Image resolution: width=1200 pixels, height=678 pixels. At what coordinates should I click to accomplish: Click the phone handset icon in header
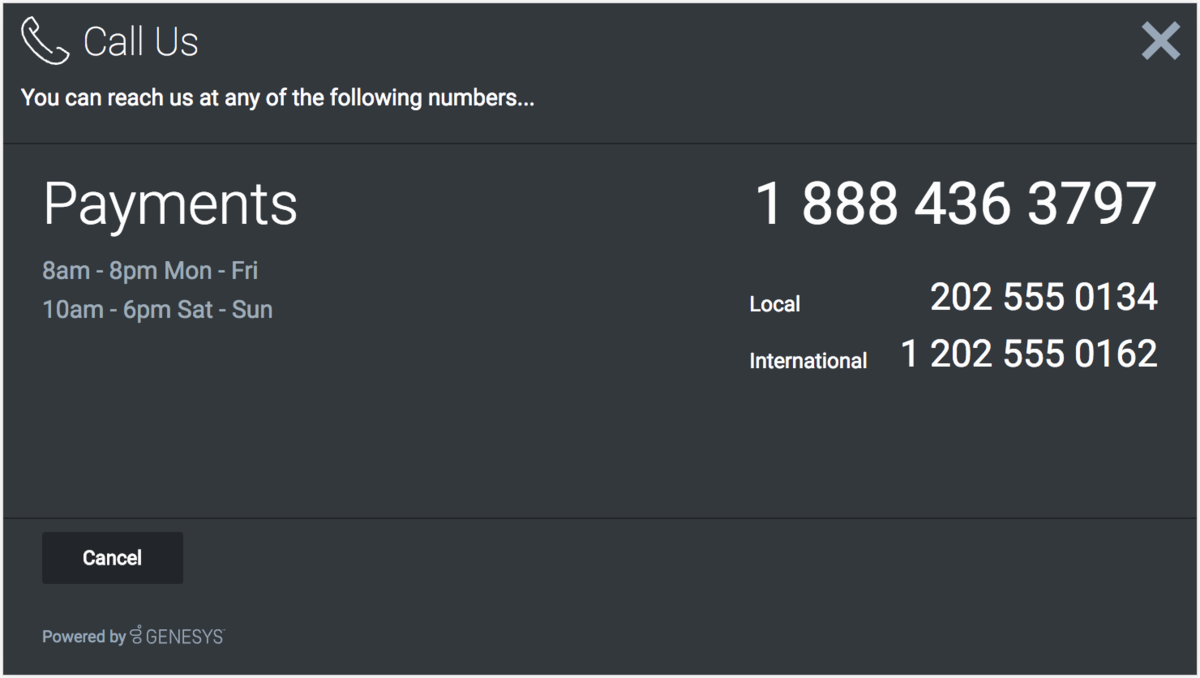(x=45, y=41)
